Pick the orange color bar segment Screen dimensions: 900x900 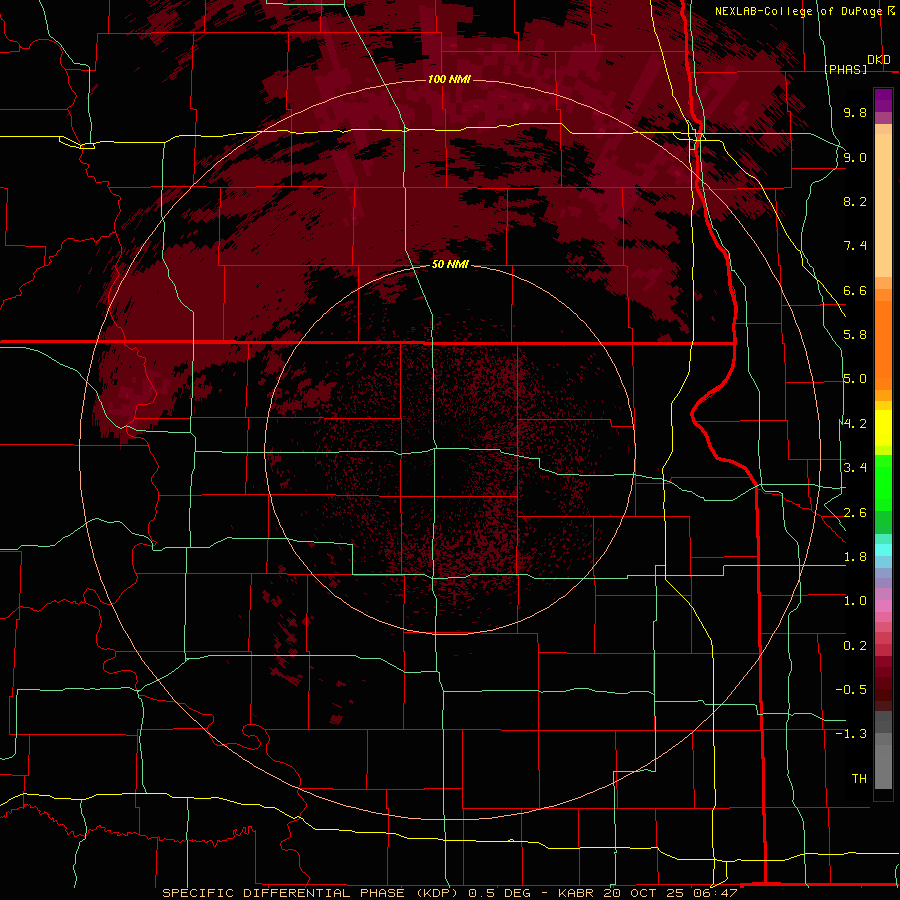pos(883,346)
